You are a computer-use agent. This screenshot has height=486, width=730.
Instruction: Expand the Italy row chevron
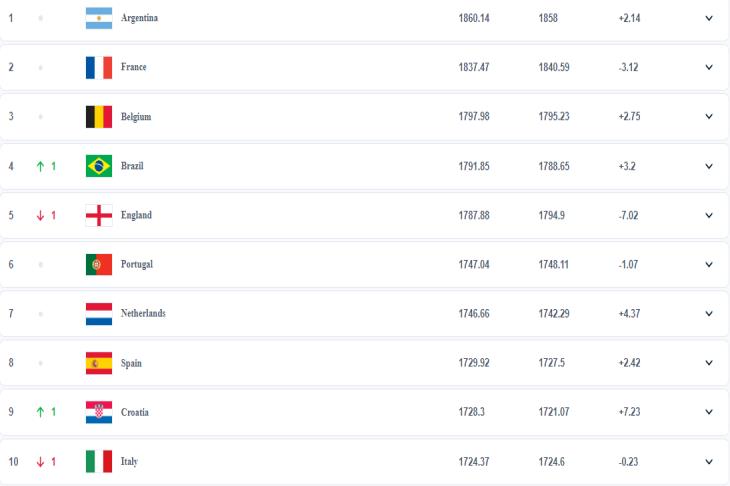(x=709, y=461)
